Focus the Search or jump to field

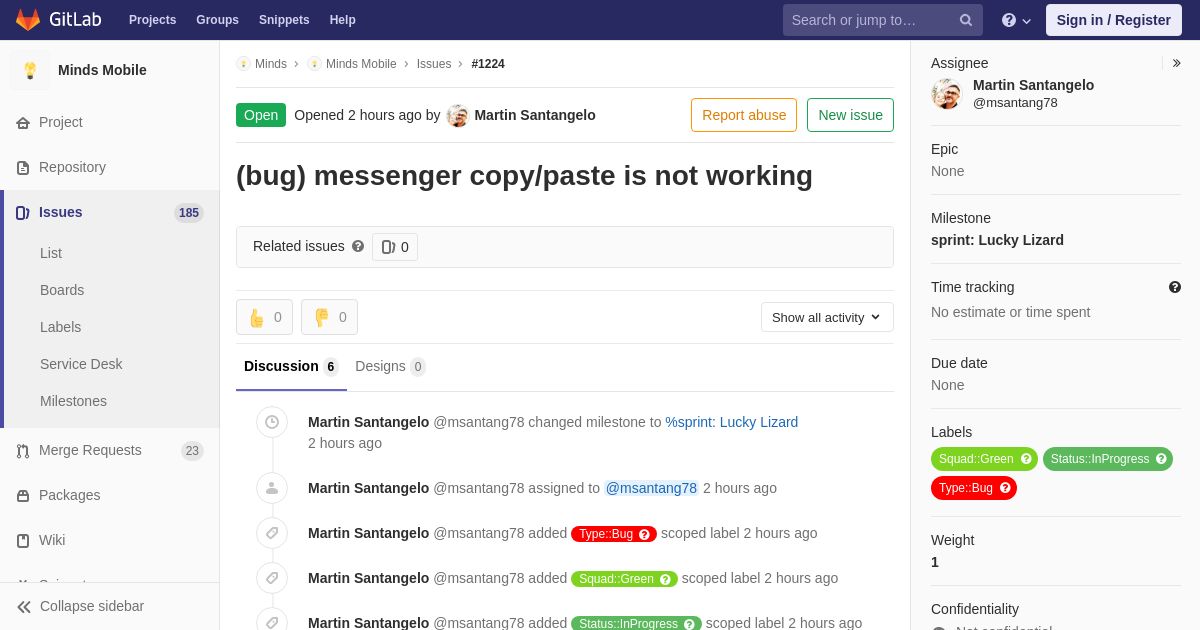click(870, 20)
